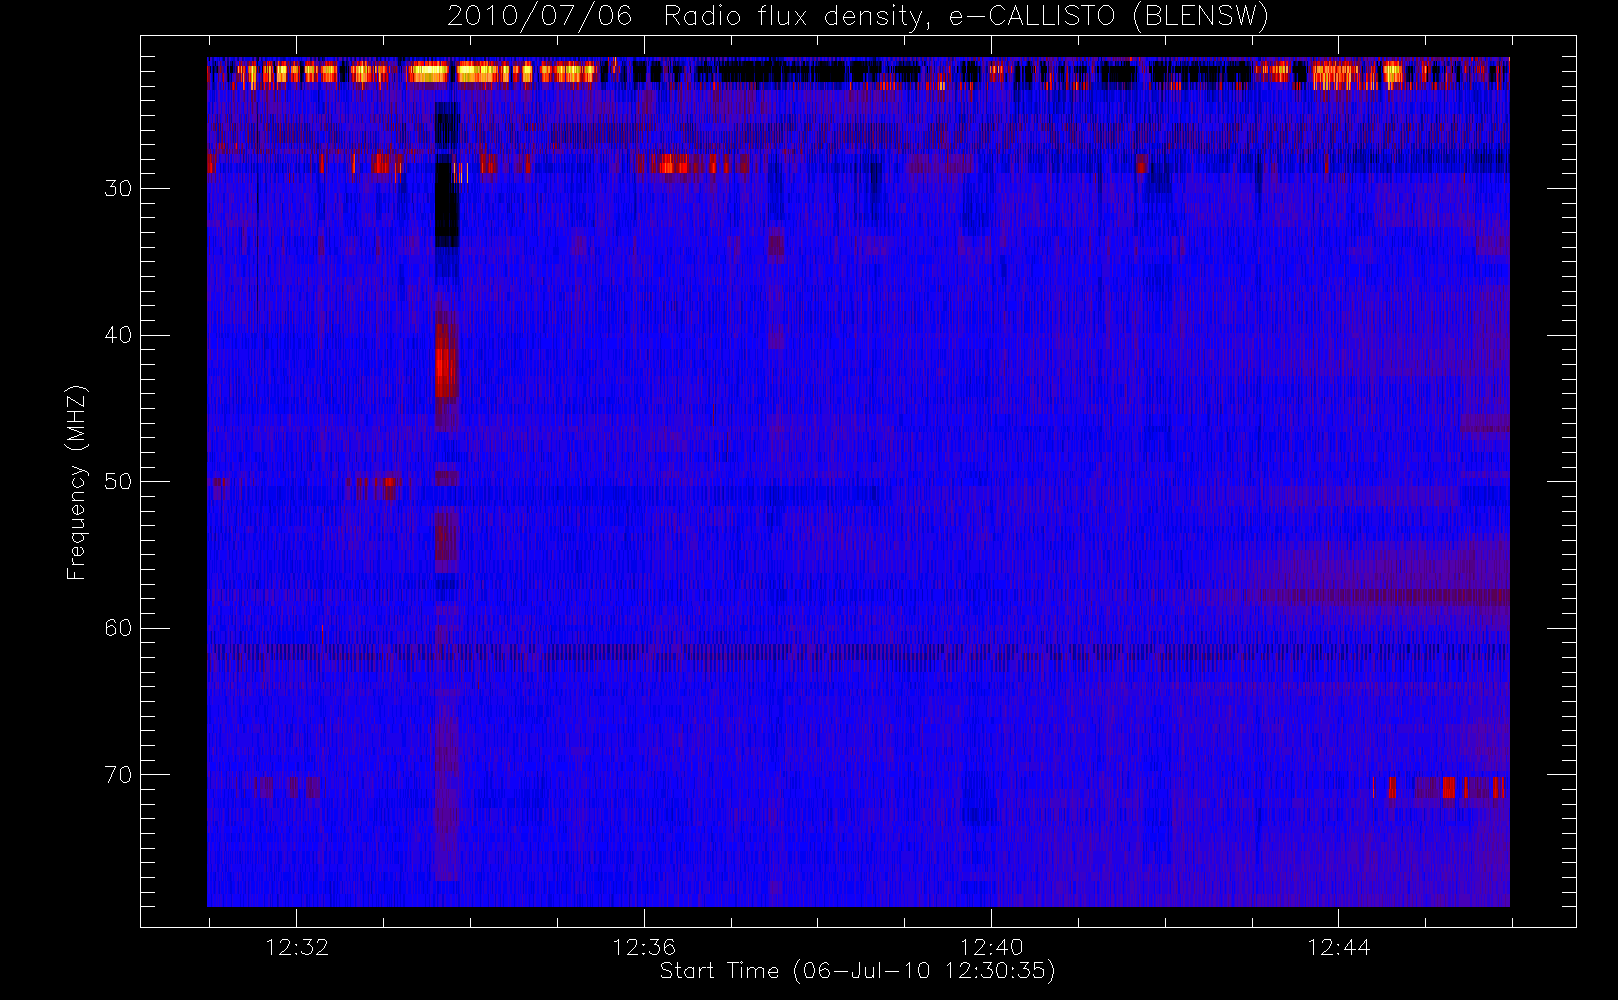This screenshot has width=1618, height=1000.
Task: Click the 30 frequency tick label
Action: (x=118, y=188)
